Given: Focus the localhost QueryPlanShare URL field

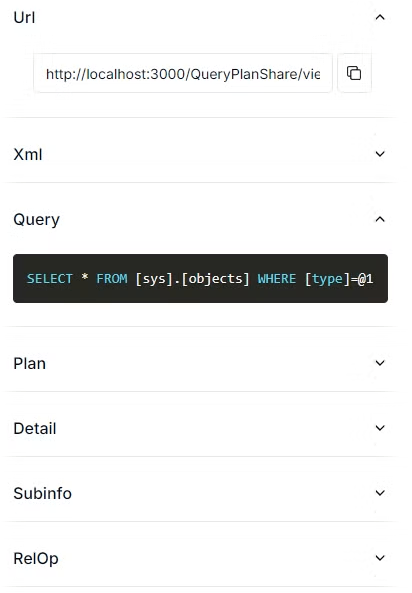Looking at the screenshot, I should pyautogui.click(x=183, y=73).
